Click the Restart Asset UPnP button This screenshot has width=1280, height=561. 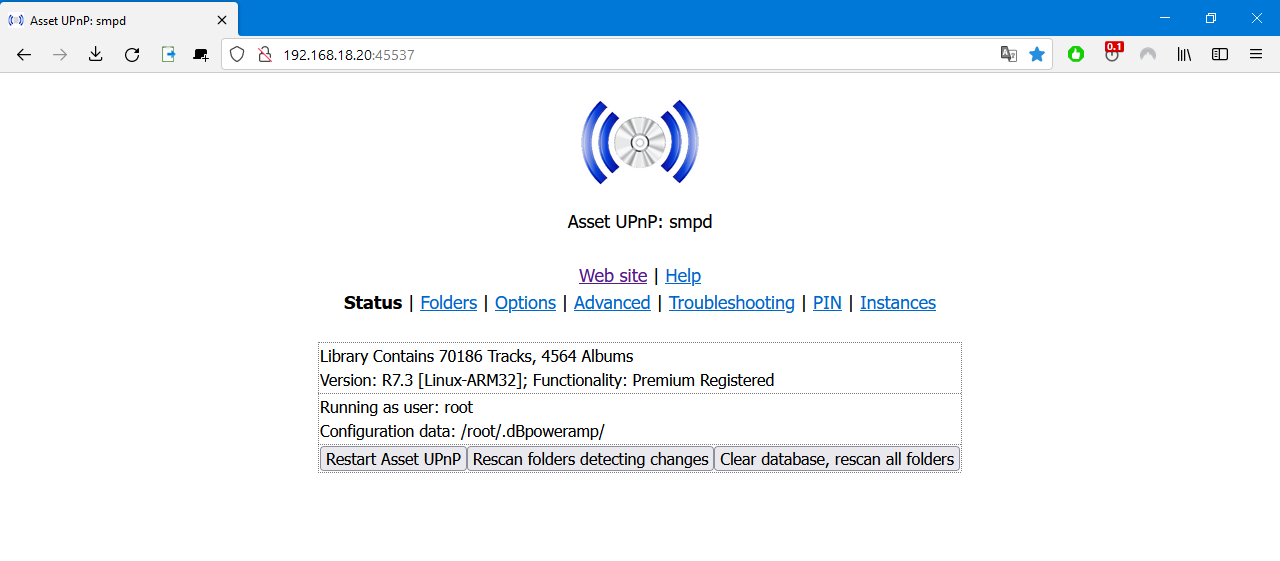coord(393,459)
